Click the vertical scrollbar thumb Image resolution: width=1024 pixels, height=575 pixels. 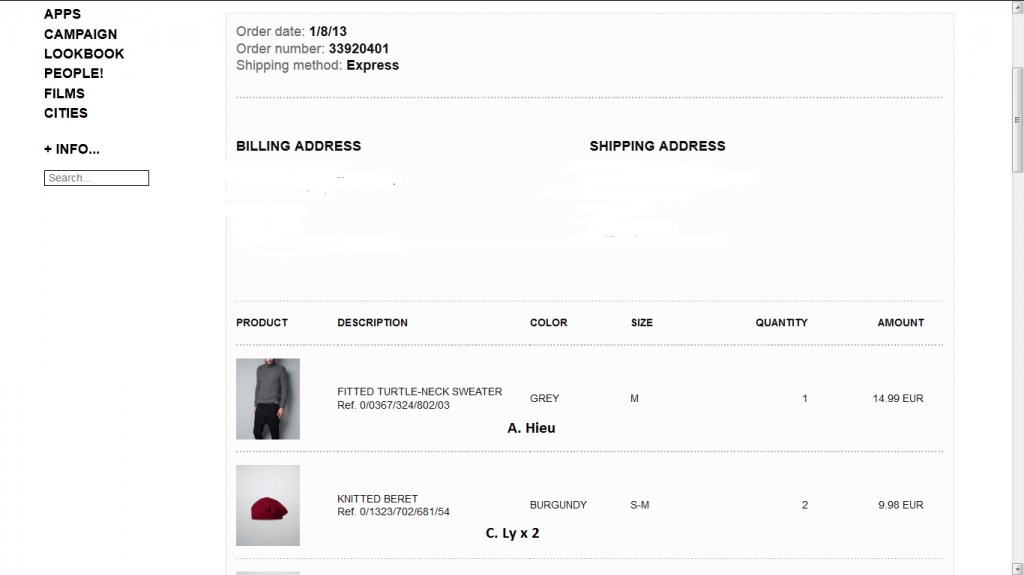point(1018,120)
